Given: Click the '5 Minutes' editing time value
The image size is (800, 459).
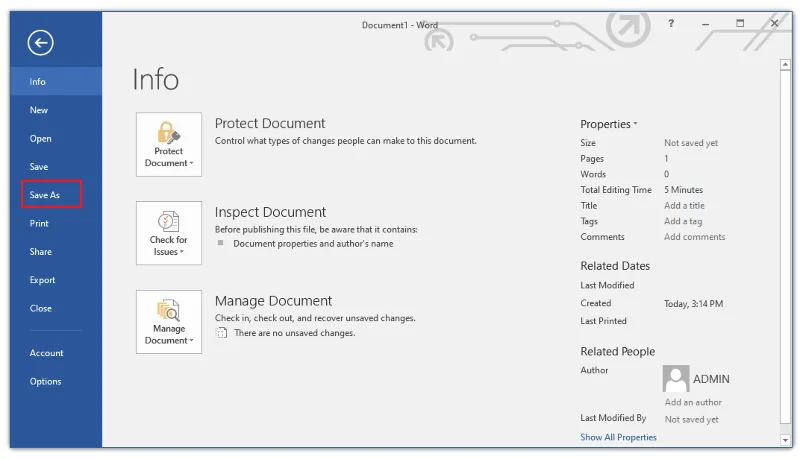Looking at the screenshot, I should (684, 190).
